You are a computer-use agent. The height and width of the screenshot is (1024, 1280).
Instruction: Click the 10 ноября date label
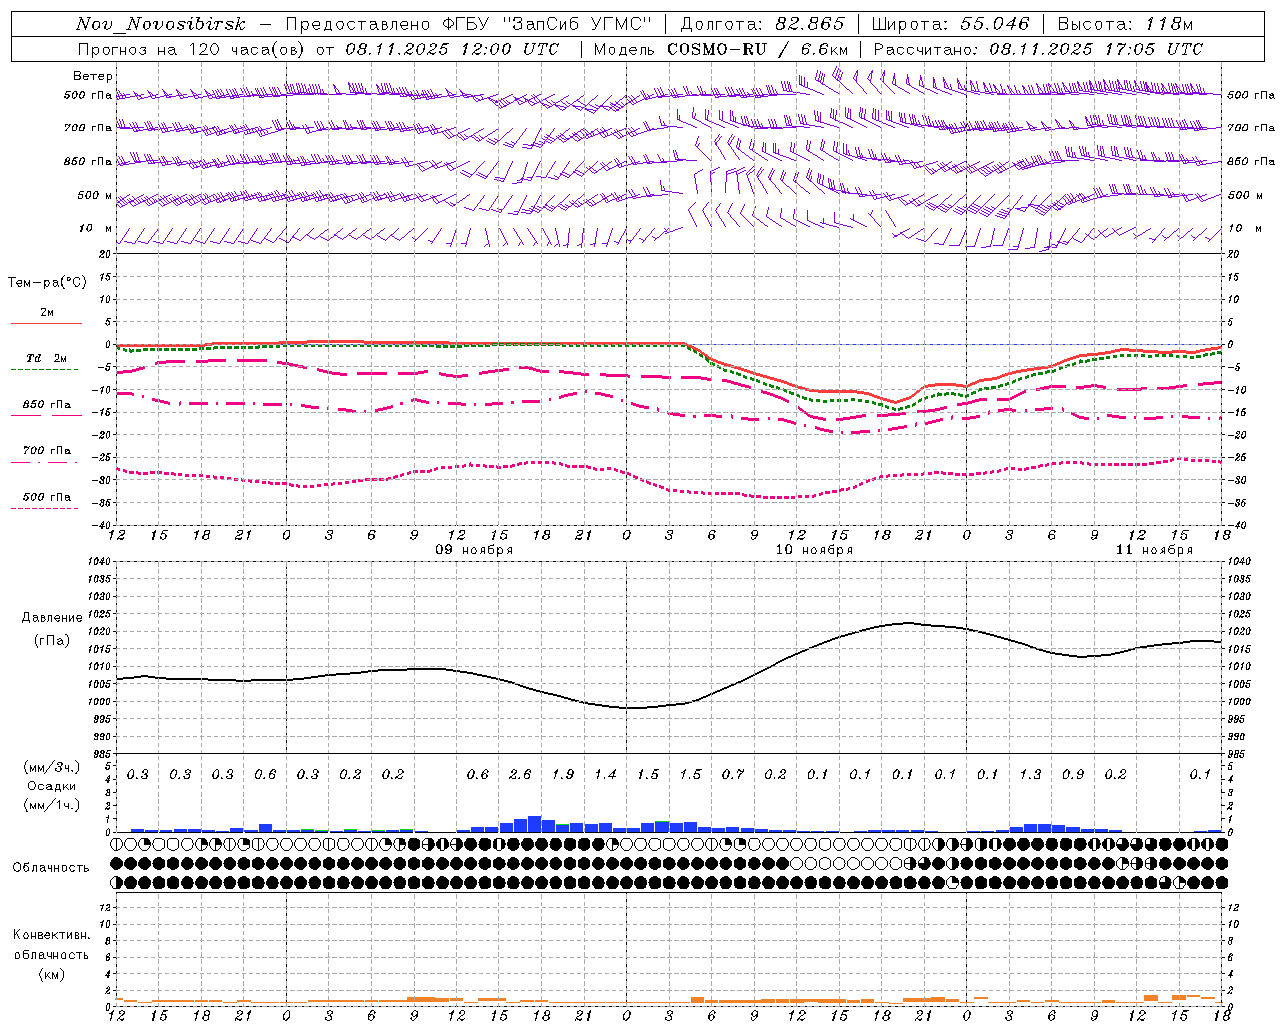[814, 550]
